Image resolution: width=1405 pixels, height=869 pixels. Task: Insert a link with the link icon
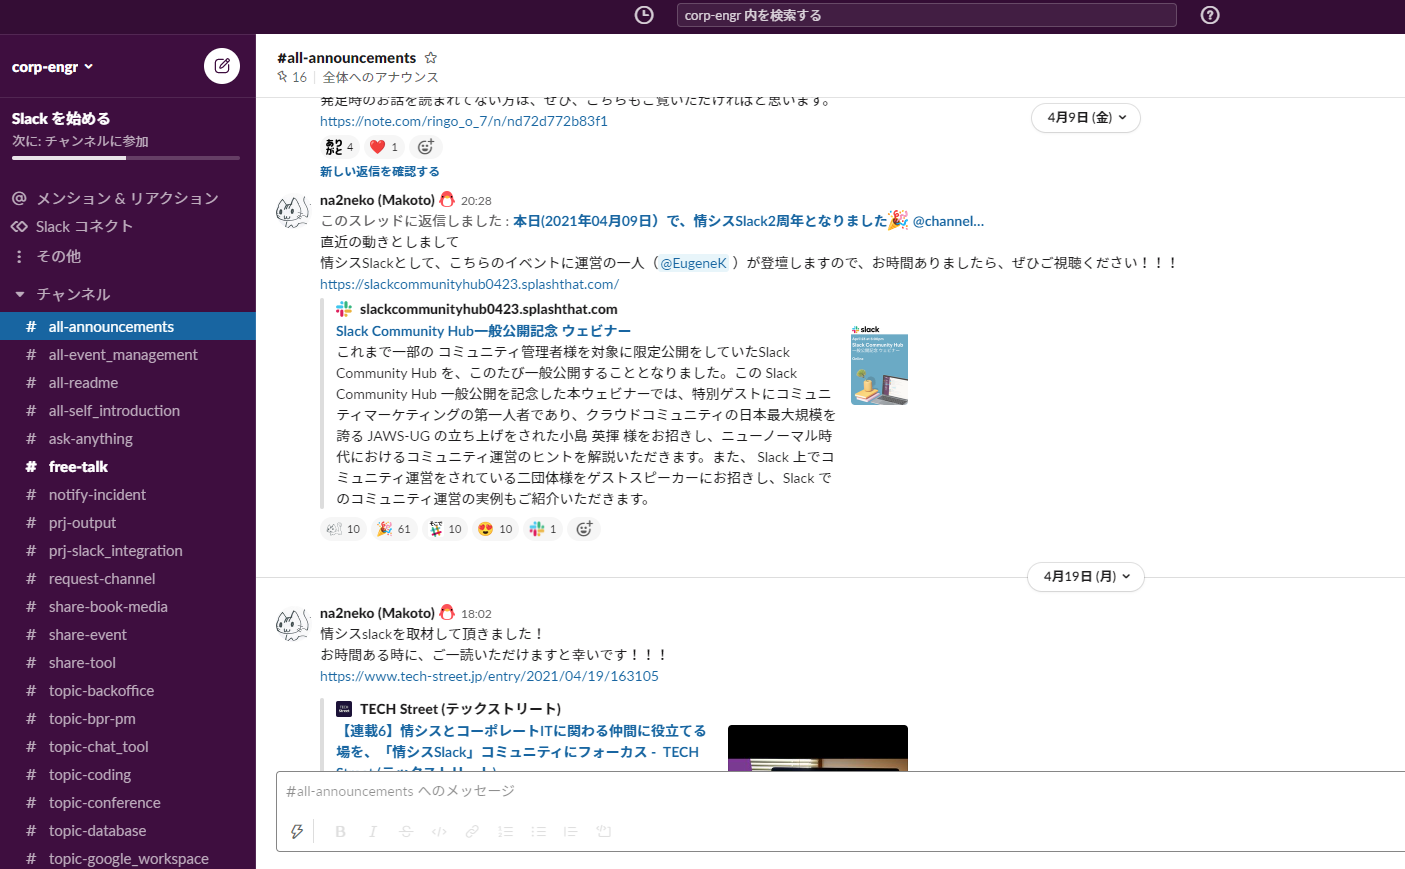tap(472, 831)
